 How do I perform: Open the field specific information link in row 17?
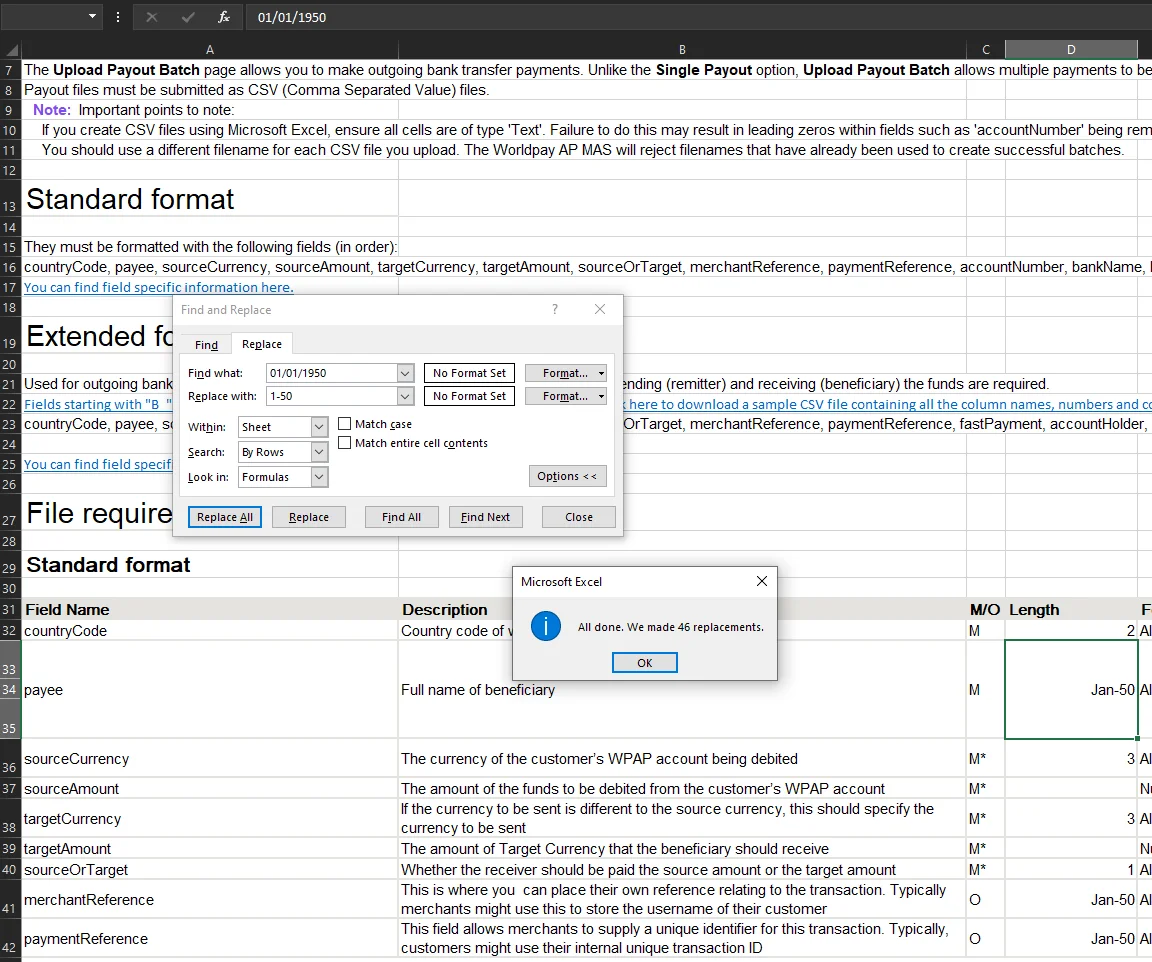159,287
